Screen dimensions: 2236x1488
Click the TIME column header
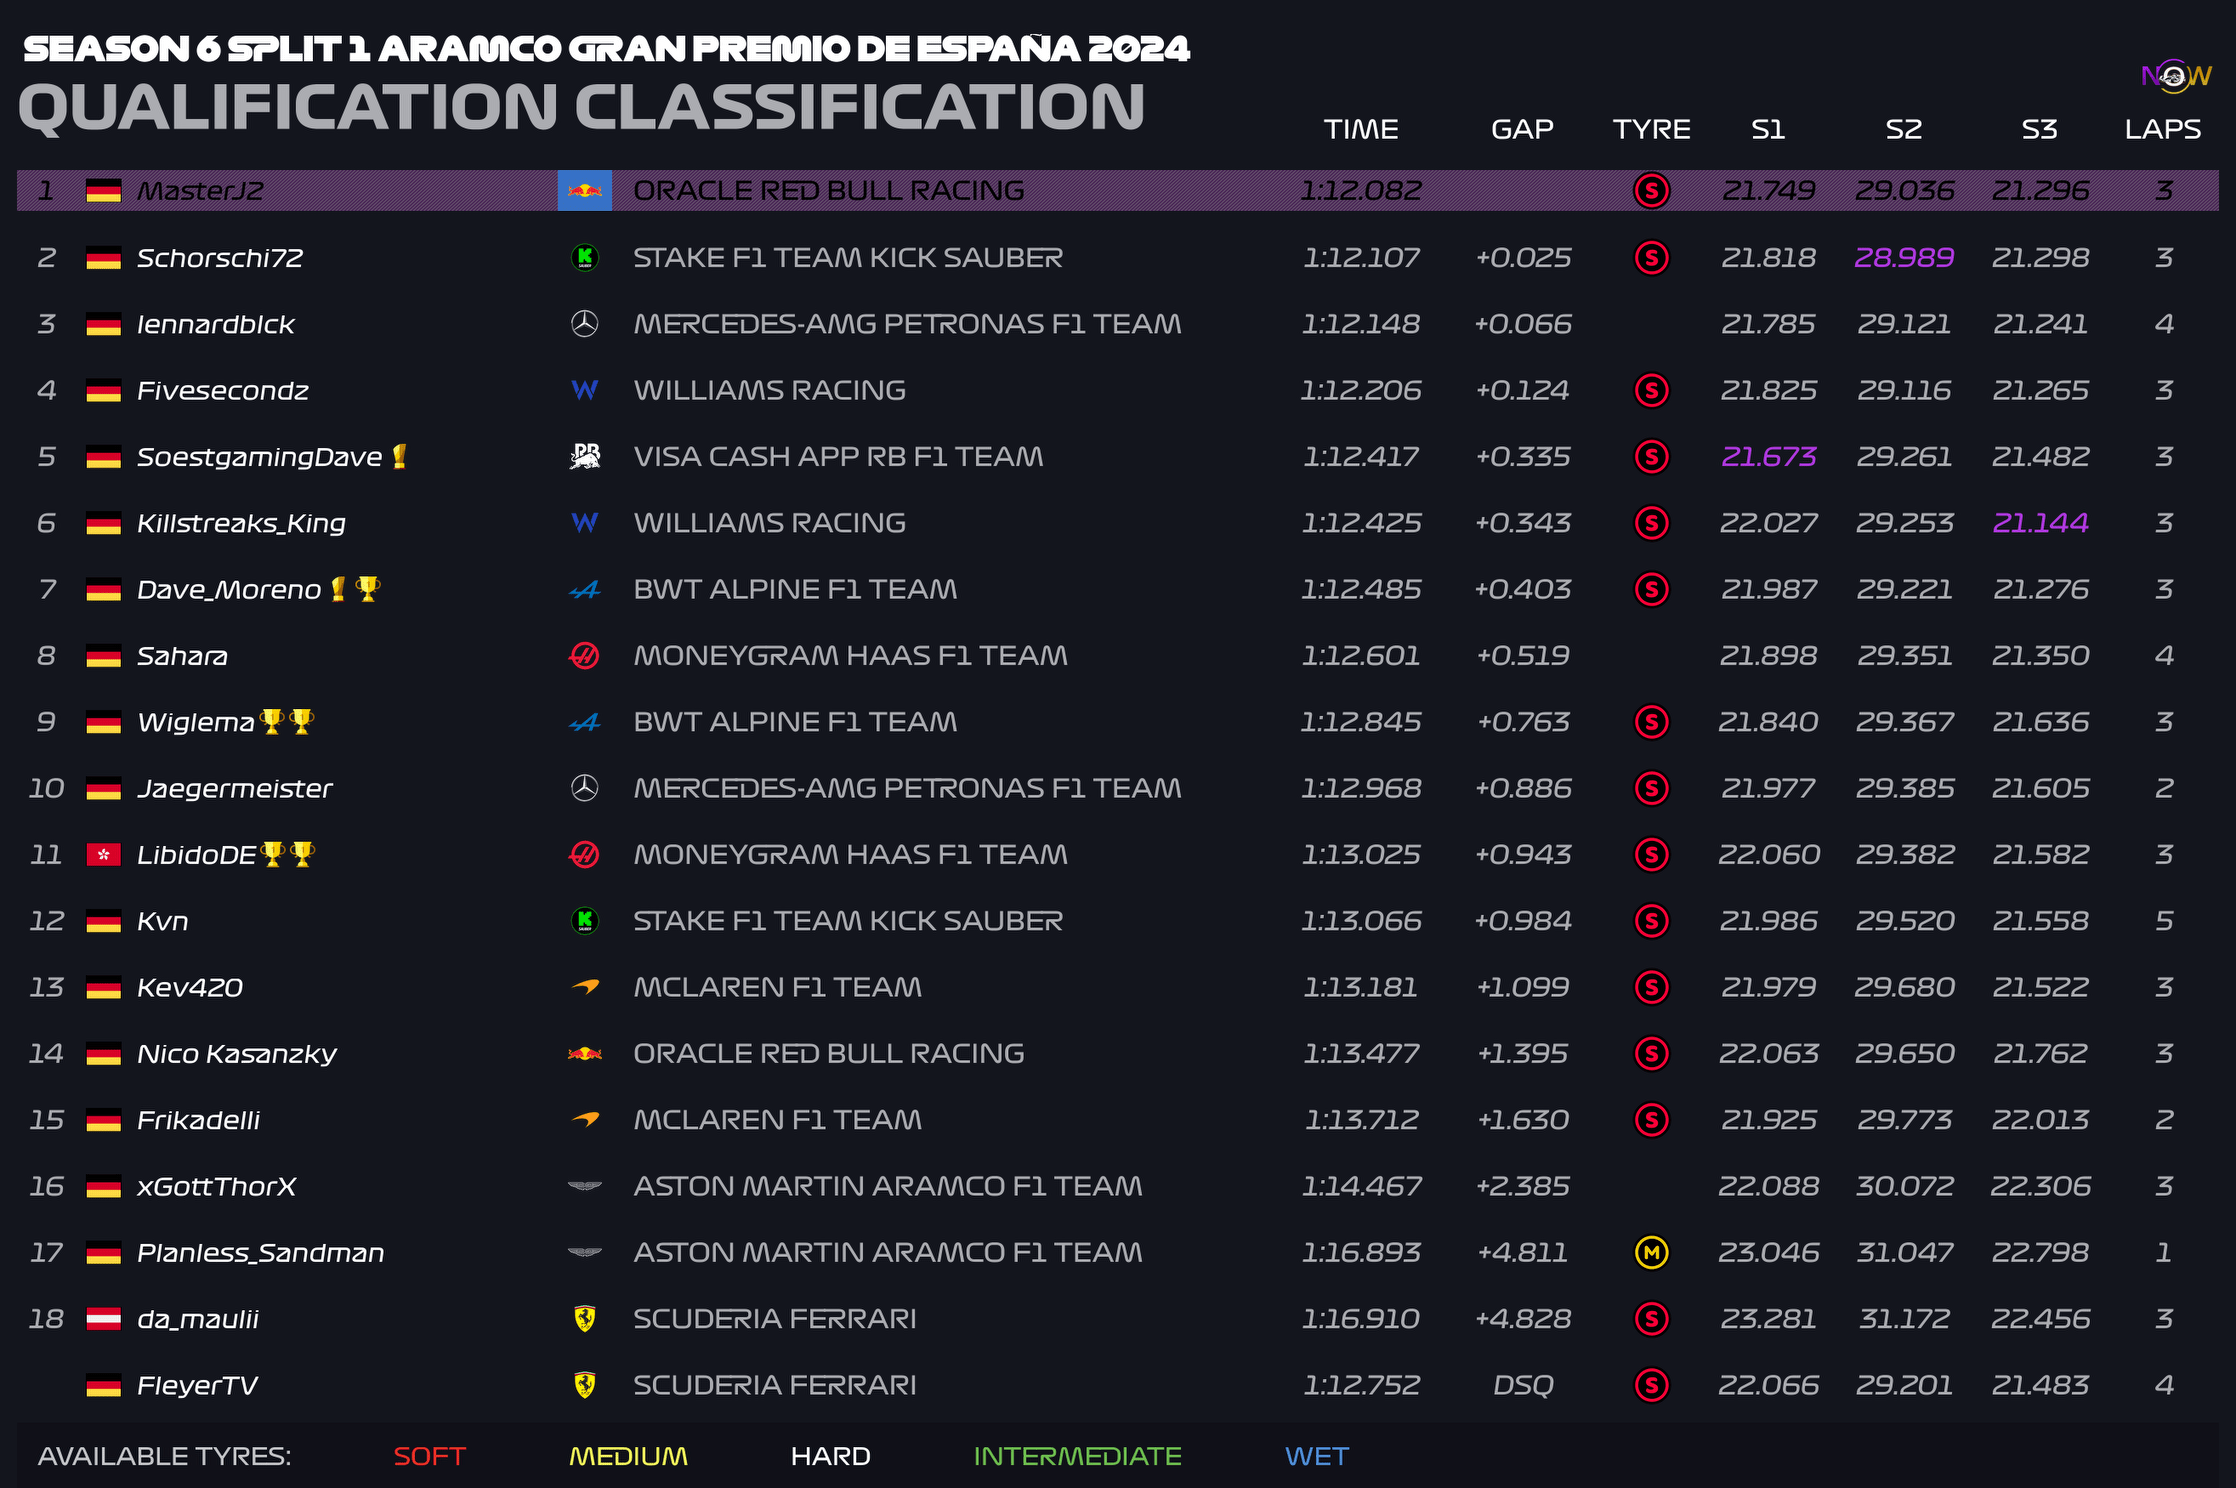coord(1361,129)
